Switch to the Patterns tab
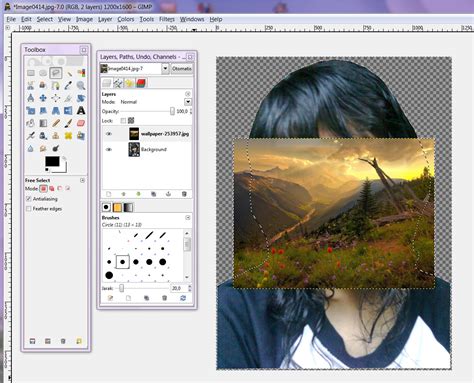 click(x=117, y=207)
